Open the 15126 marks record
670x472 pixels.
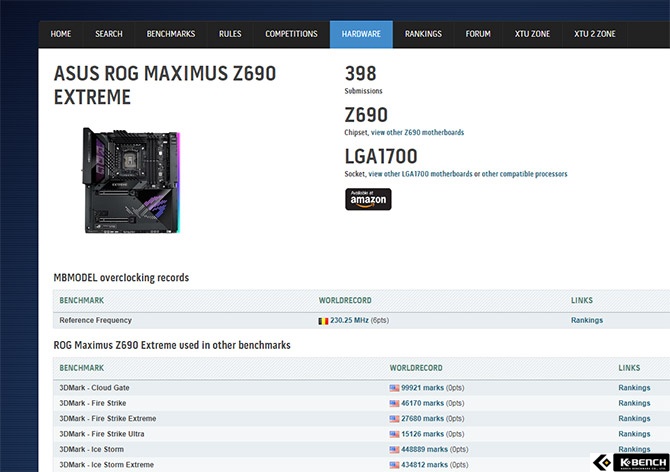(422, 434)
